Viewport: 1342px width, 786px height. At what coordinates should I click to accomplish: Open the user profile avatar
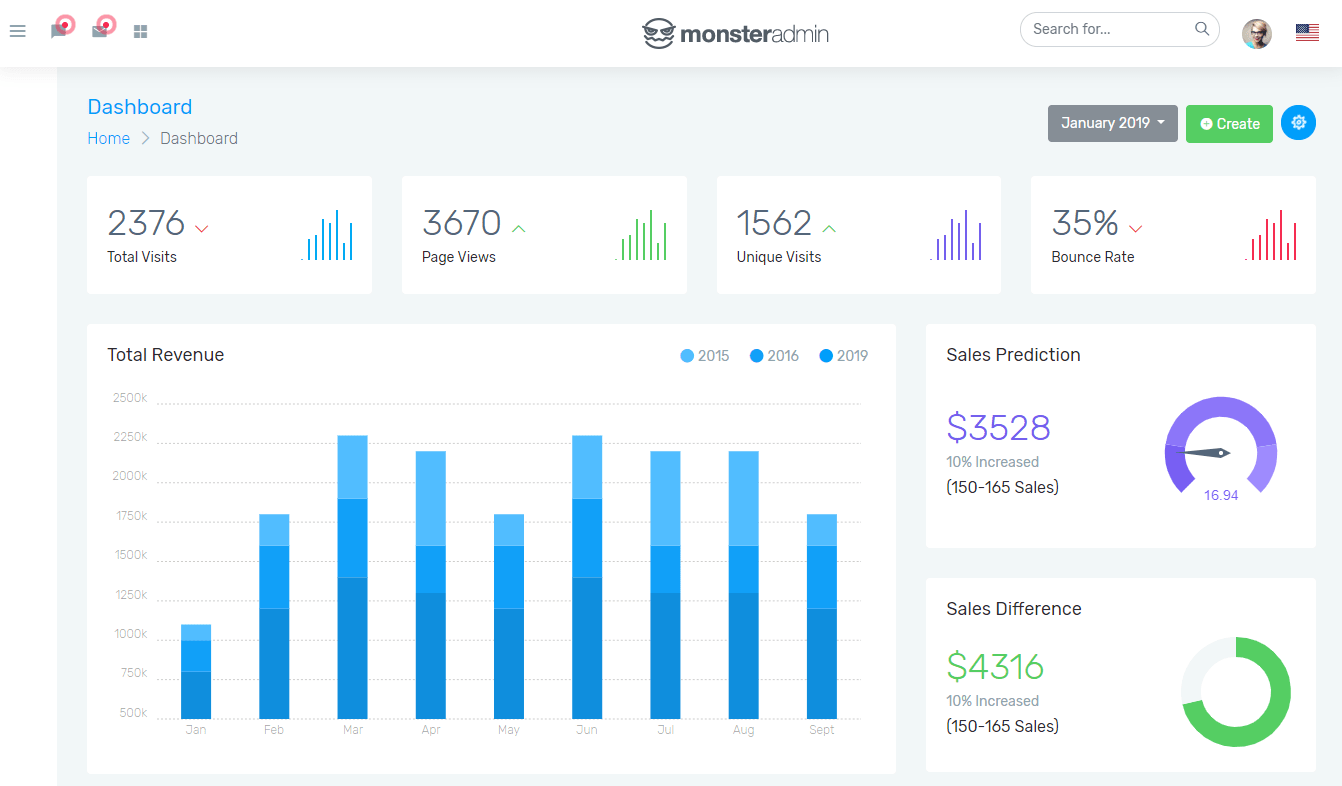1257,33
